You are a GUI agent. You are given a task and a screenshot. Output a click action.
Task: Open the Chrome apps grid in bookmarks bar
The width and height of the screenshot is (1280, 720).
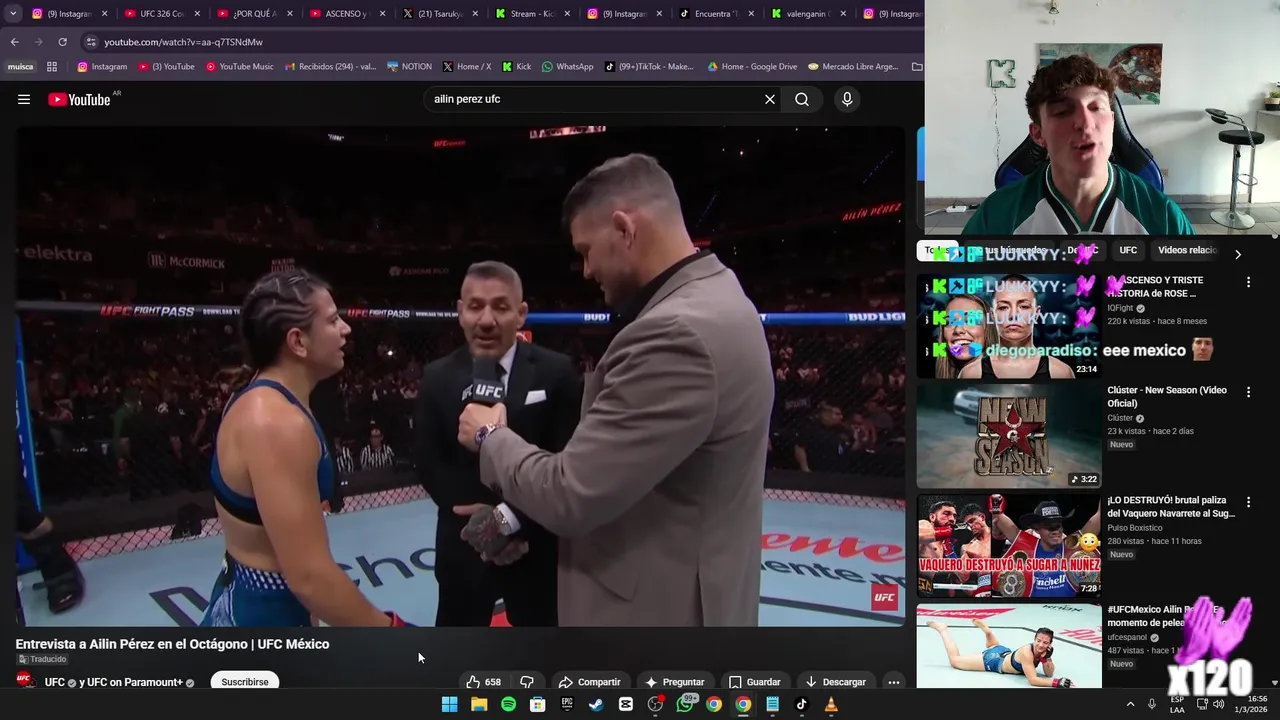point(52,67)
